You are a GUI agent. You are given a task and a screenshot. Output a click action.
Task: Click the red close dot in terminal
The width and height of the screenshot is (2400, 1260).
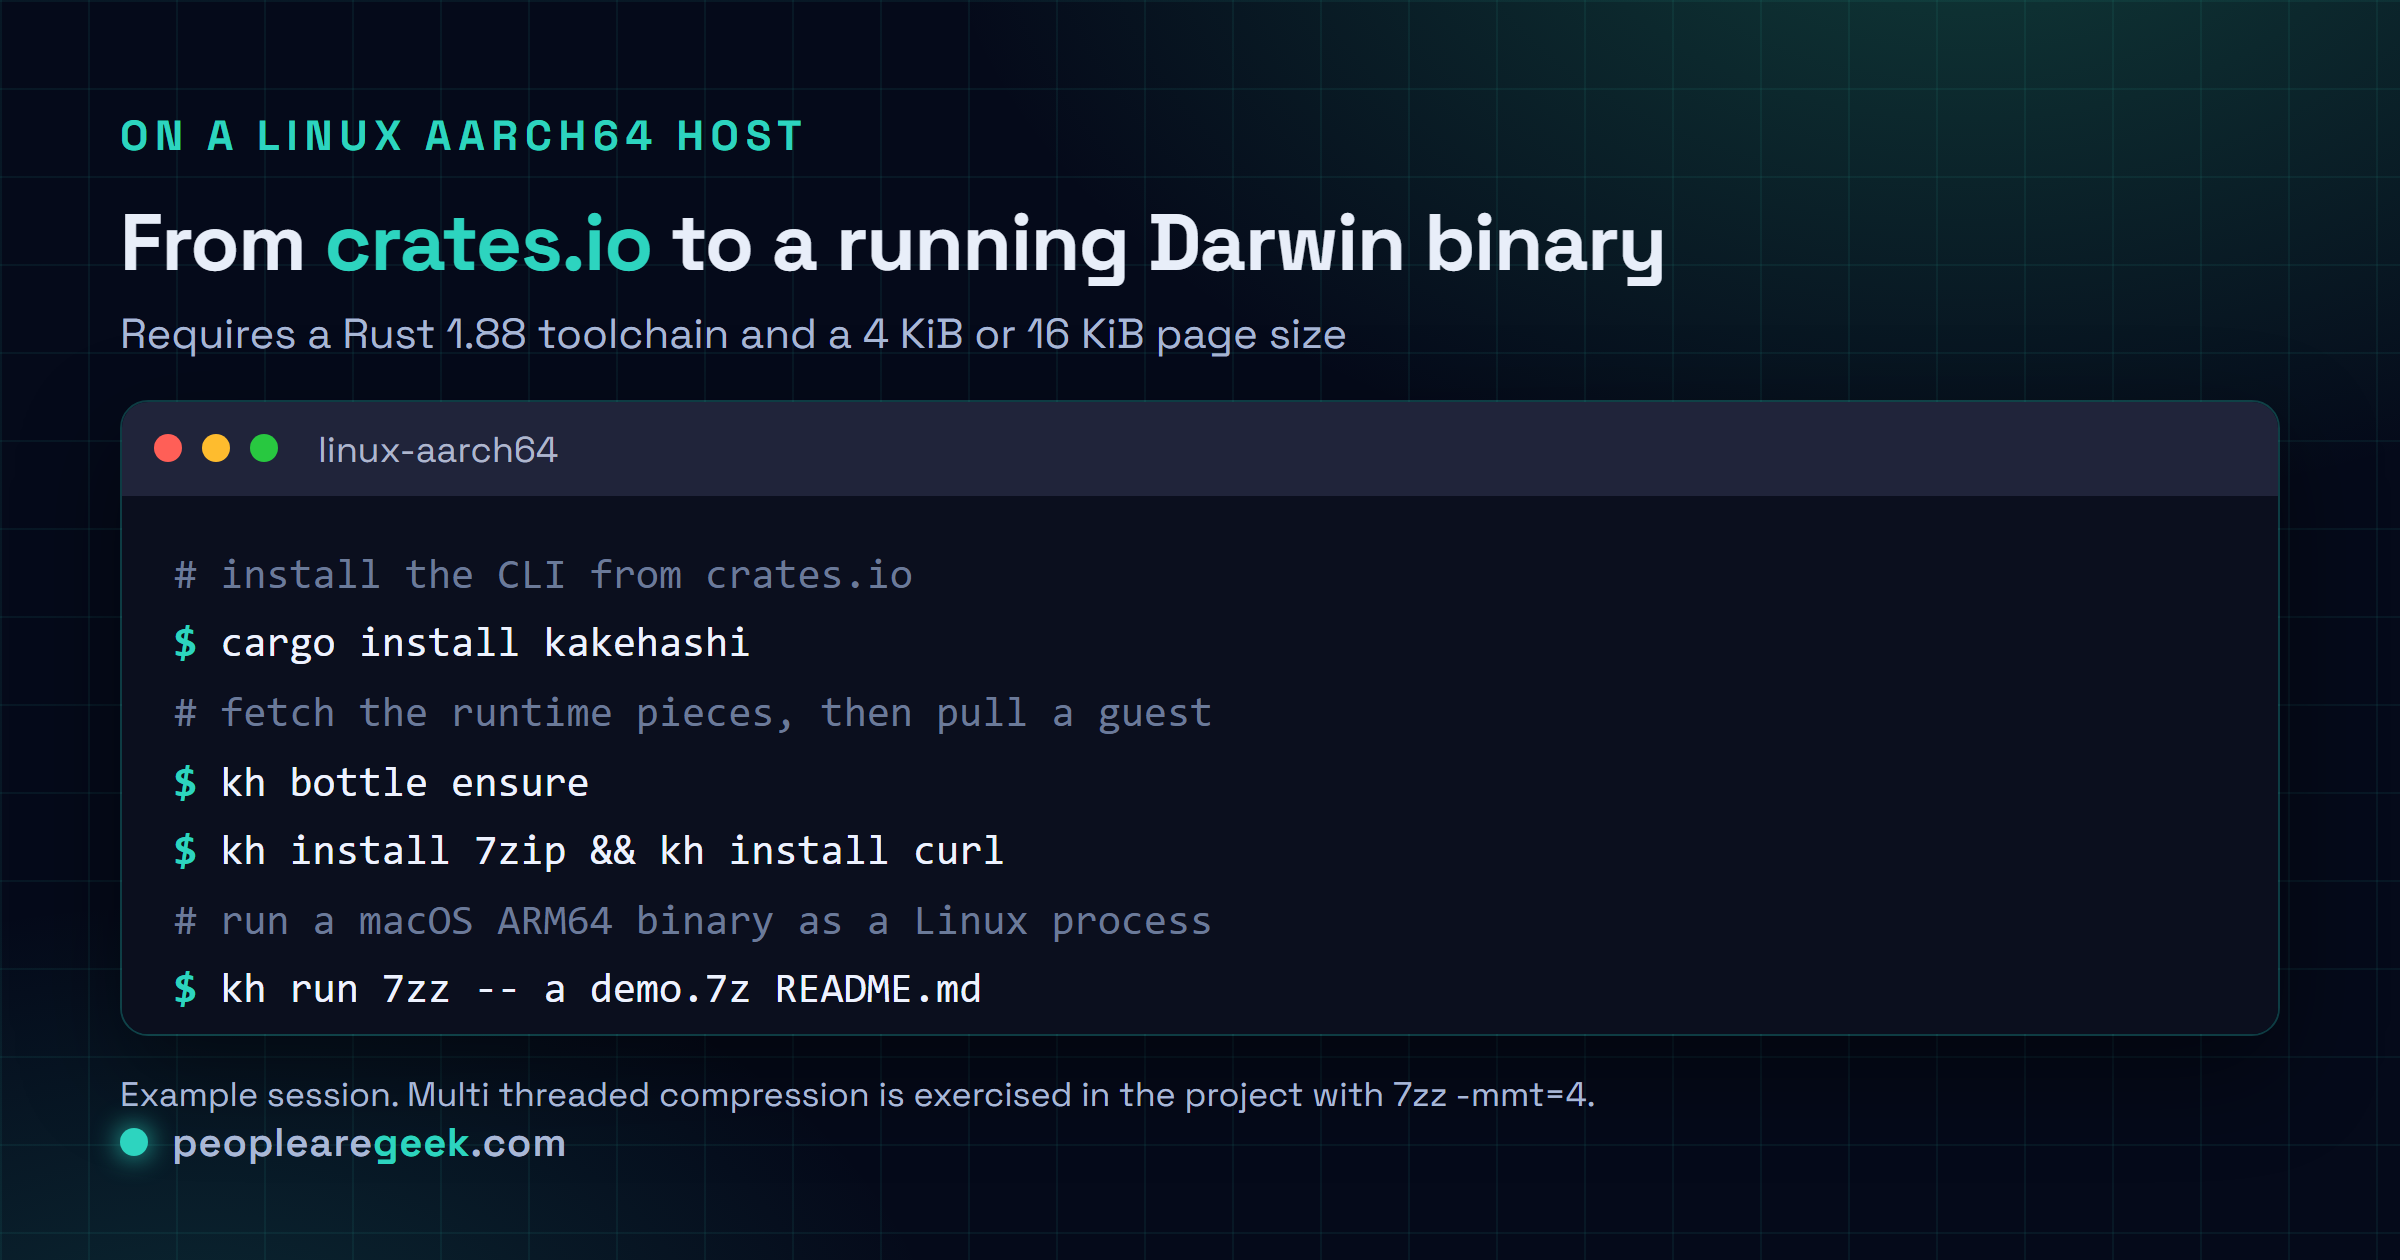coord(168,448)
